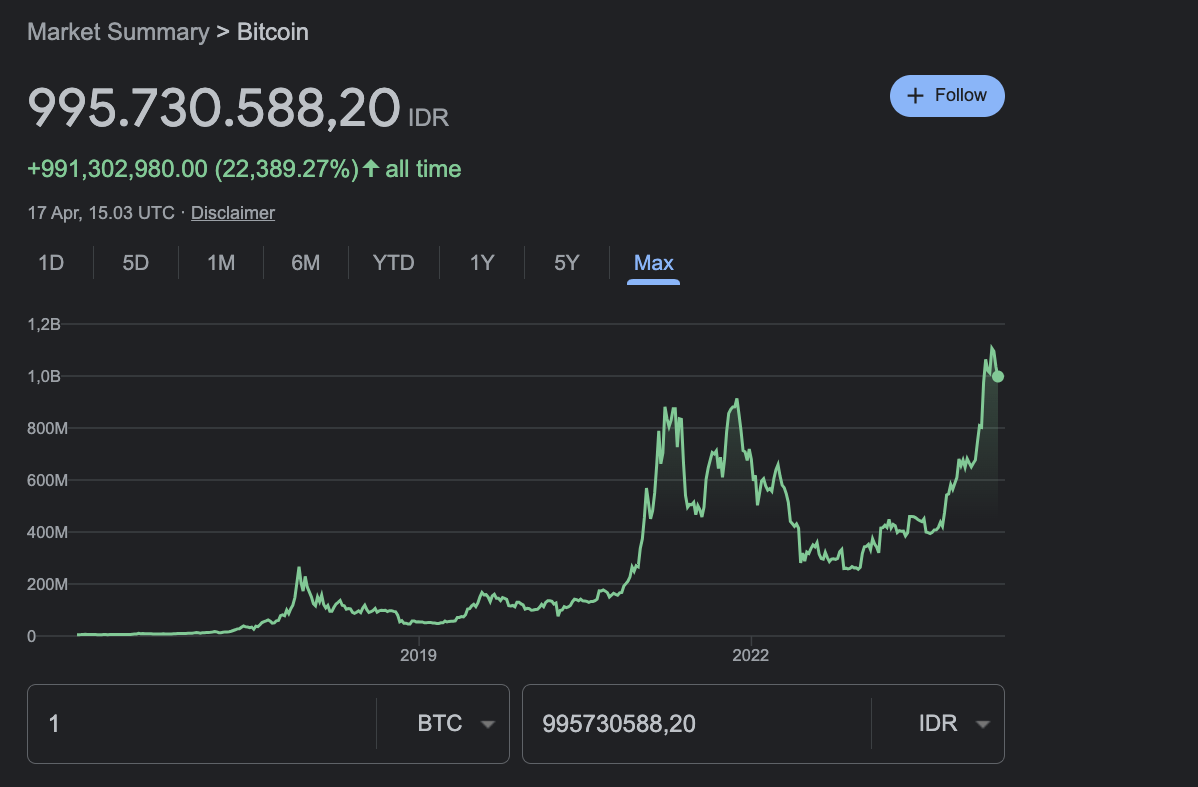Show the YTD chart range
Image resolution: width=1198 pixels, height=787 pixels.
tap(393, 263)
